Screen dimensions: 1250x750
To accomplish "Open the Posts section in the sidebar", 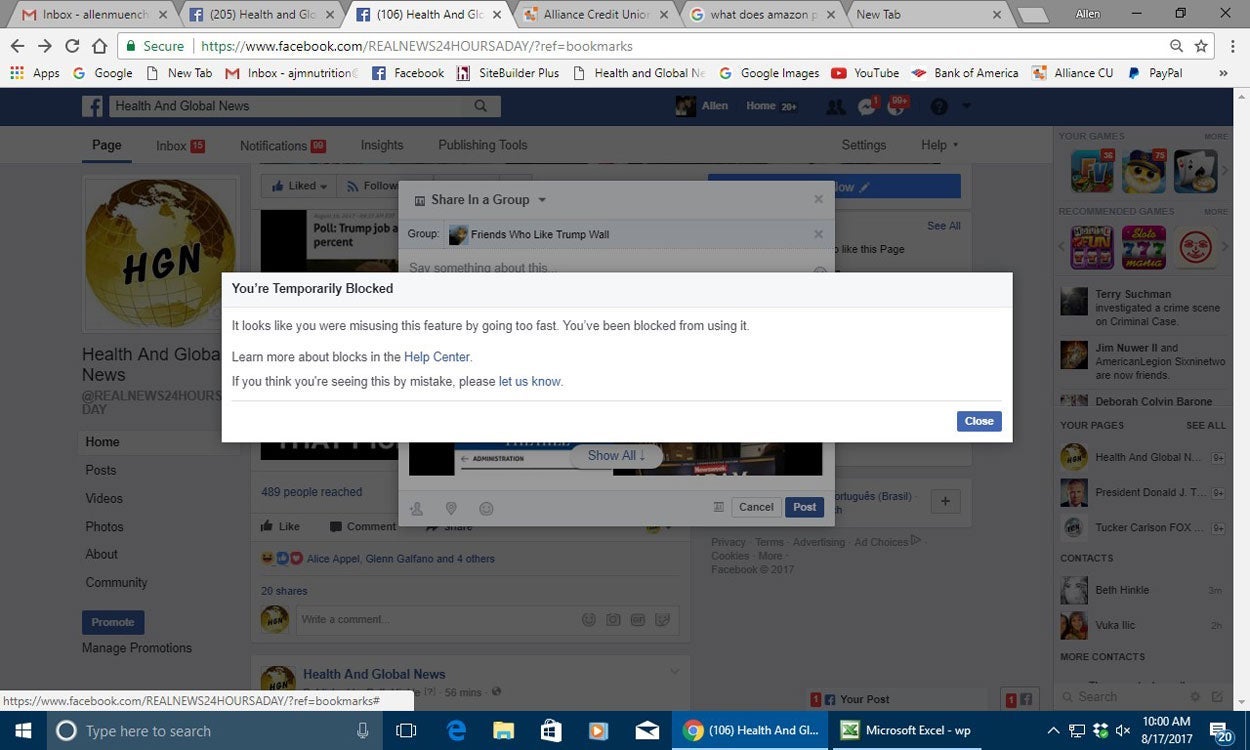I will (101, 470).
